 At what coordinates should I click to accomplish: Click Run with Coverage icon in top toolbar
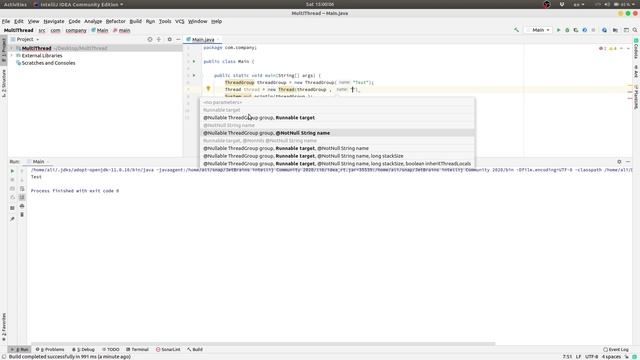point(576,30)
